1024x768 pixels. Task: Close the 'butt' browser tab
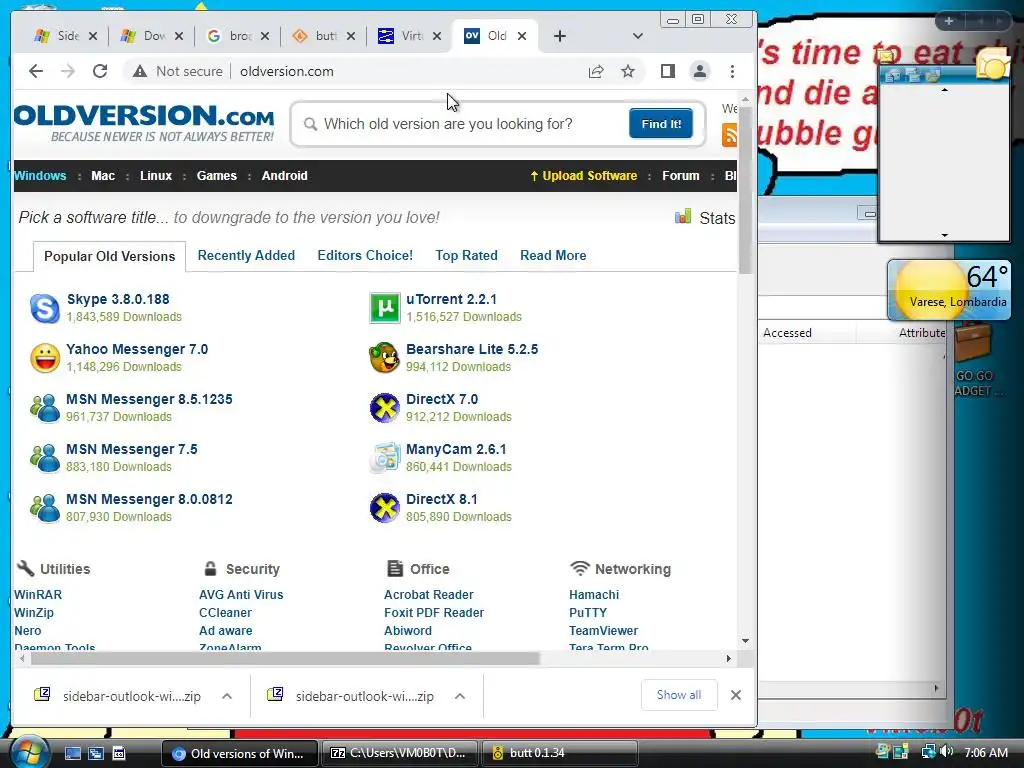[351, 36]
